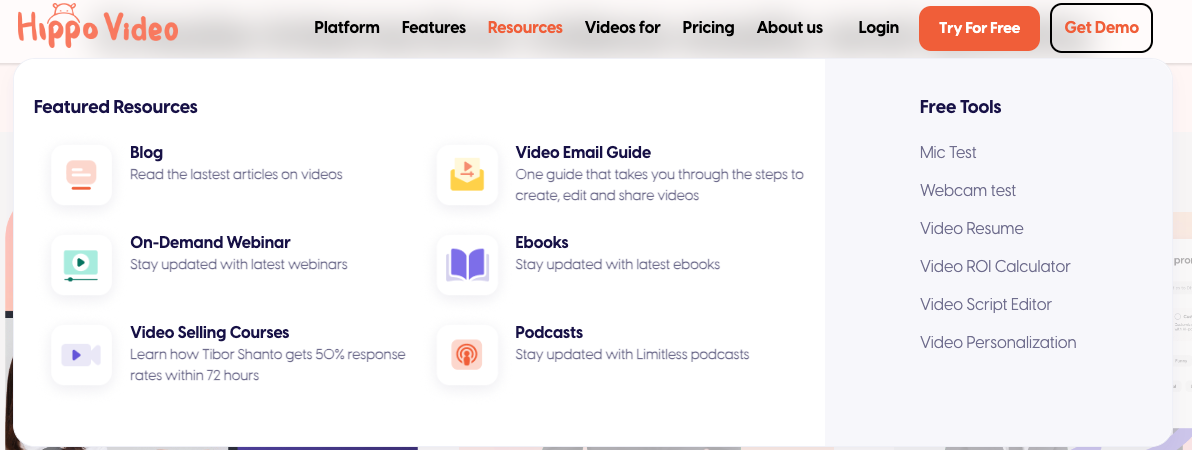Open the Mic Test tool
The width and height of the screenshot is (1192, 450).
[948, 153]
